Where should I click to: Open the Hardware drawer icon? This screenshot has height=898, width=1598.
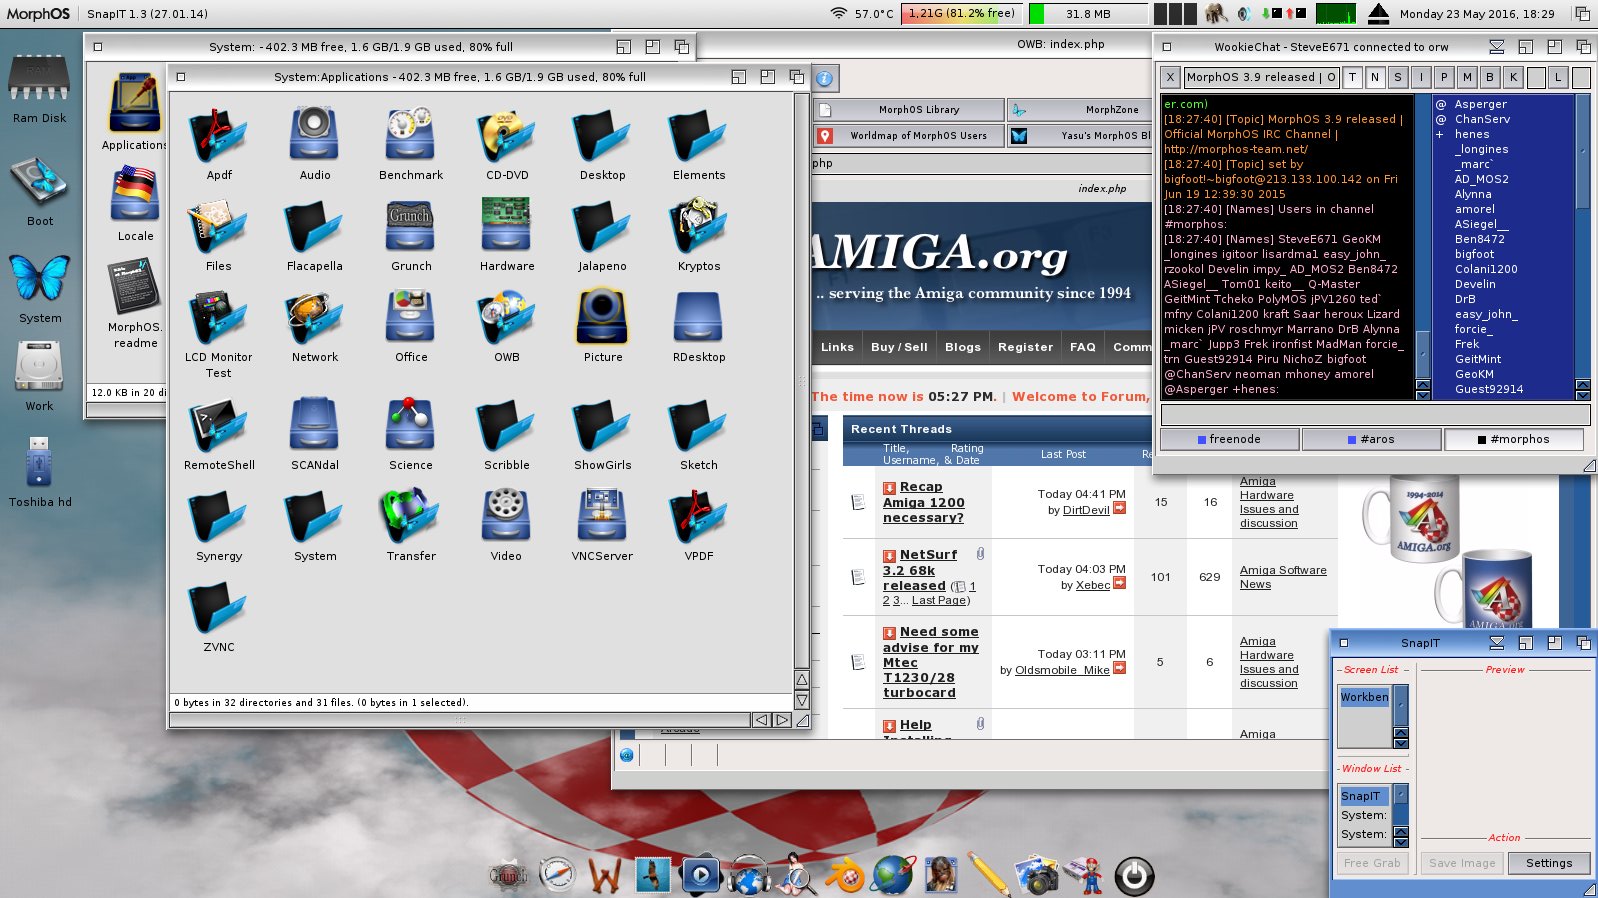pos(506,226)
